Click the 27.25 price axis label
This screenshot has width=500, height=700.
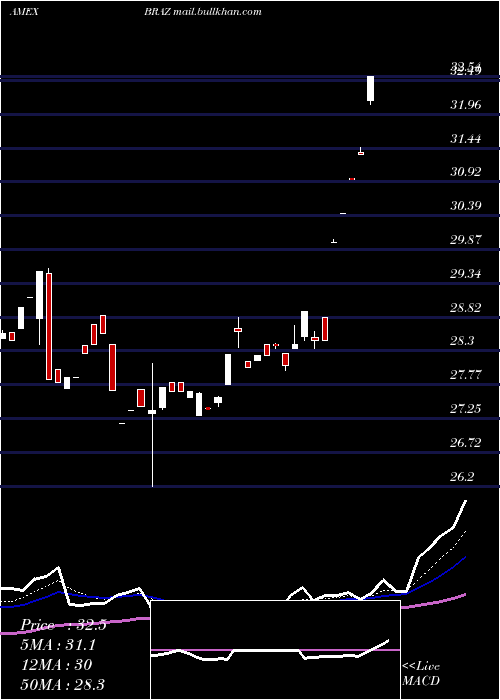[466, 409]
